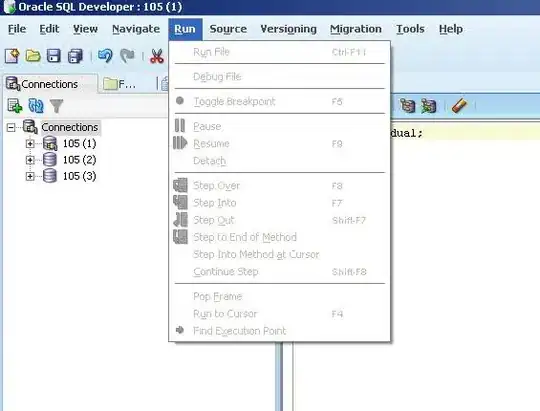Image resolution: width=540 pixels, height=411 pixels.
Task: Choose Run to Cursor in Run menu
Action: point(279,314)
